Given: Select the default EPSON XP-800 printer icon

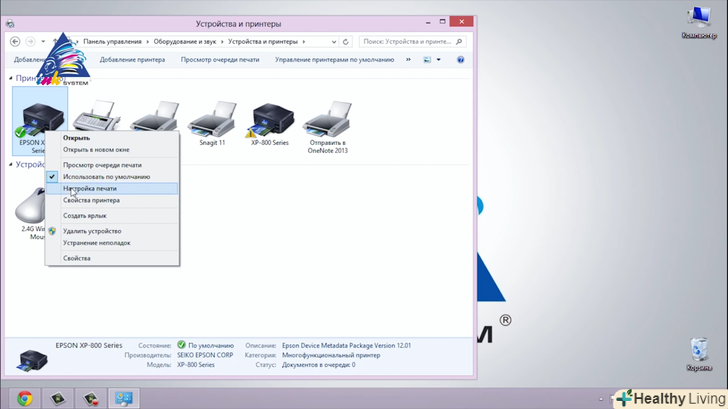Looking at the screenshot, I should (x=40, y=120).
